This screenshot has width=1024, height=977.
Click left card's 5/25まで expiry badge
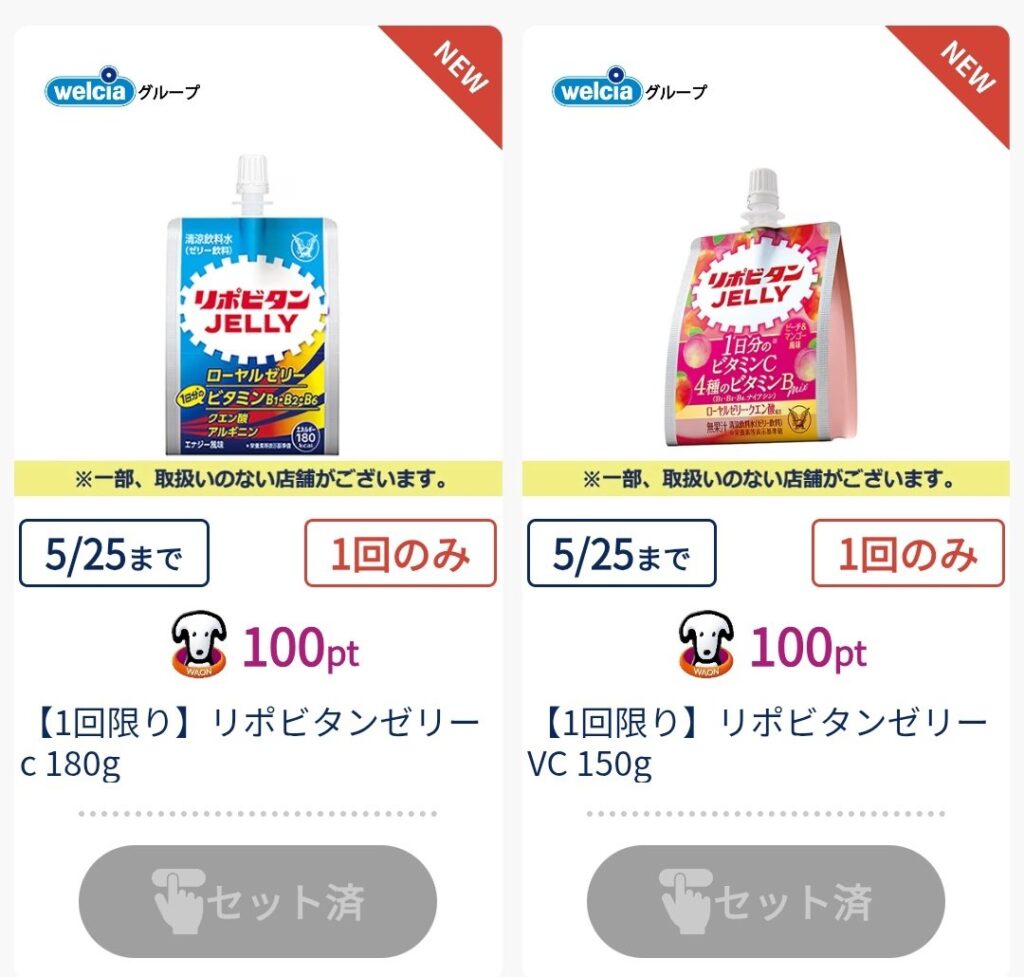pyautogui.click(x=114, y=553)
